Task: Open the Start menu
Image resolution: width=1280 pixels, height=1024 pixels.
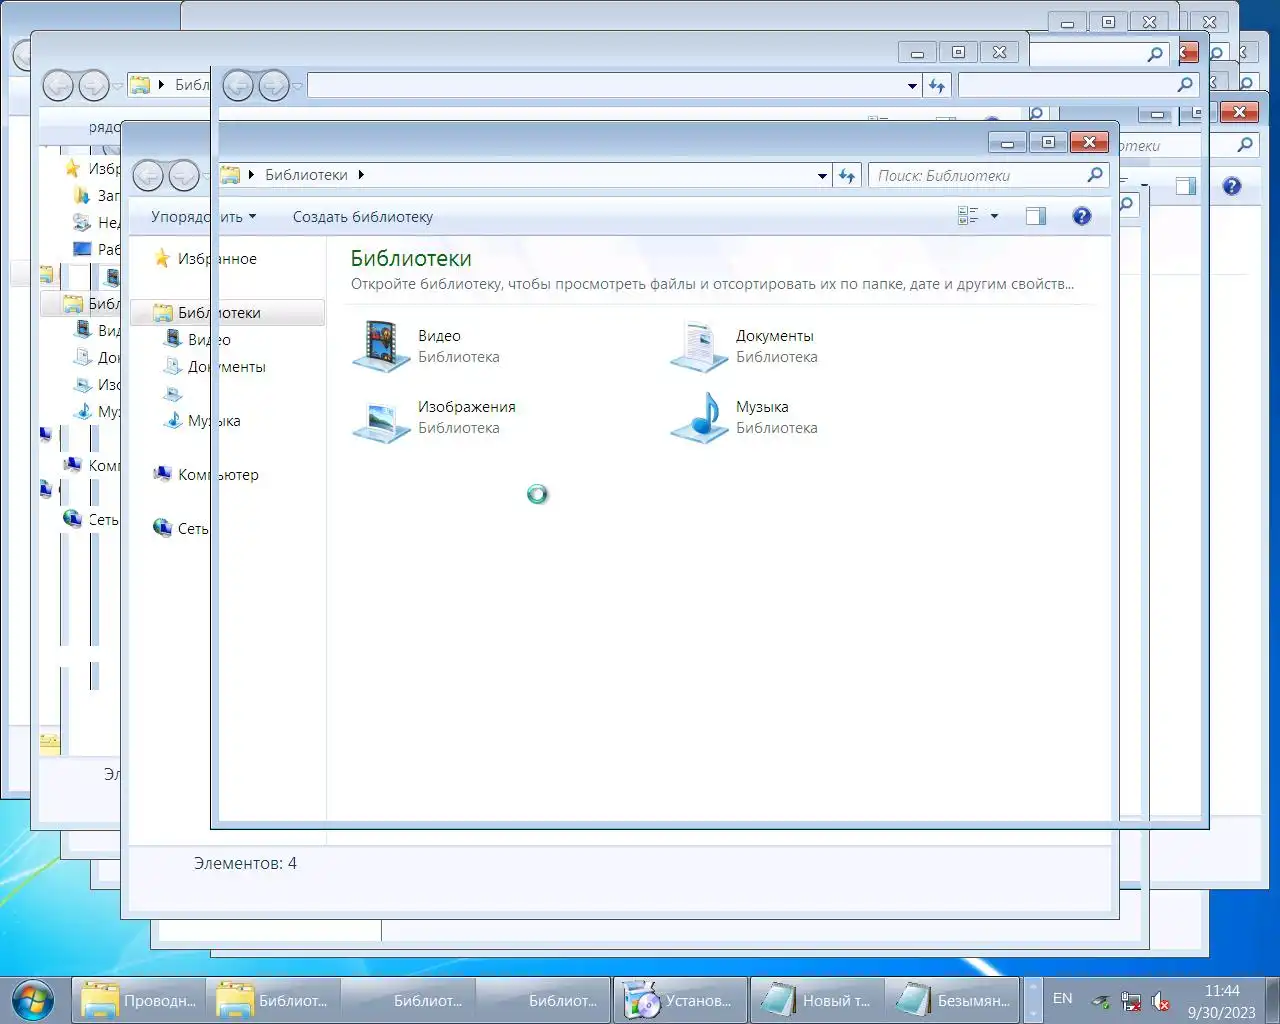Action: click(33, 1000)
